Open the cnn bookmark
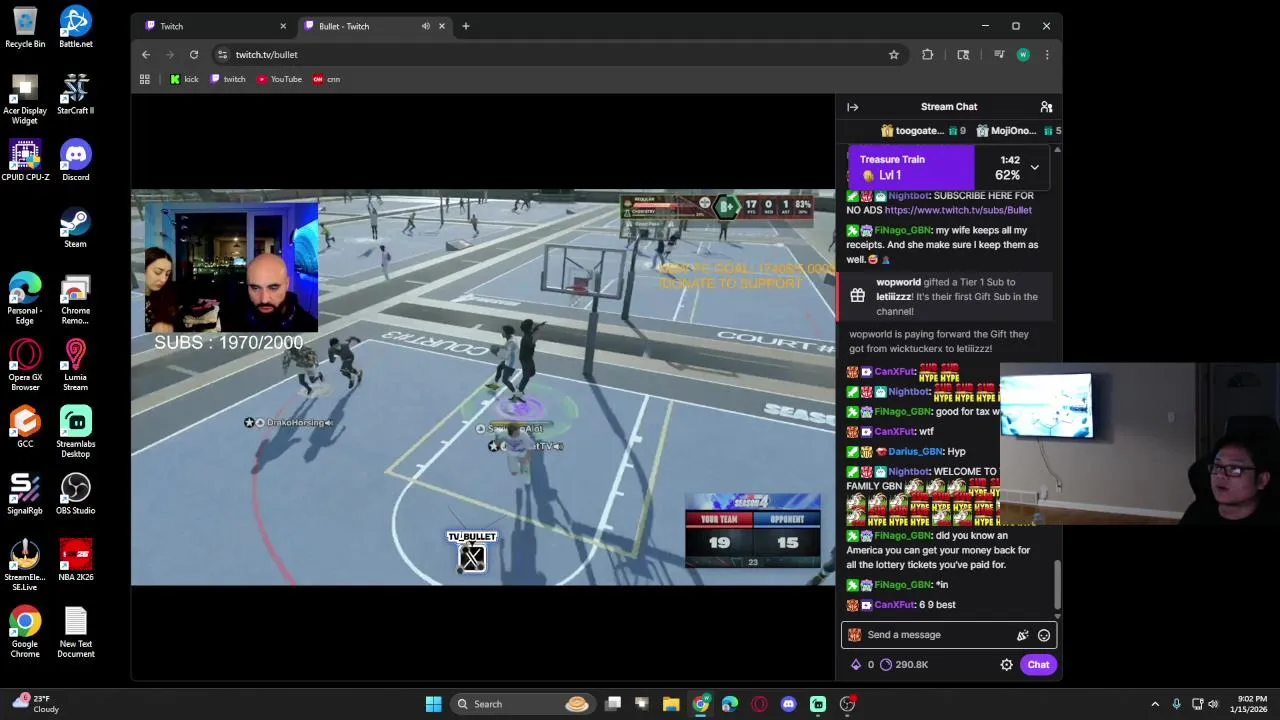Screen dimensions: 1280x720 pyautogui.click(x=327, y=79)
